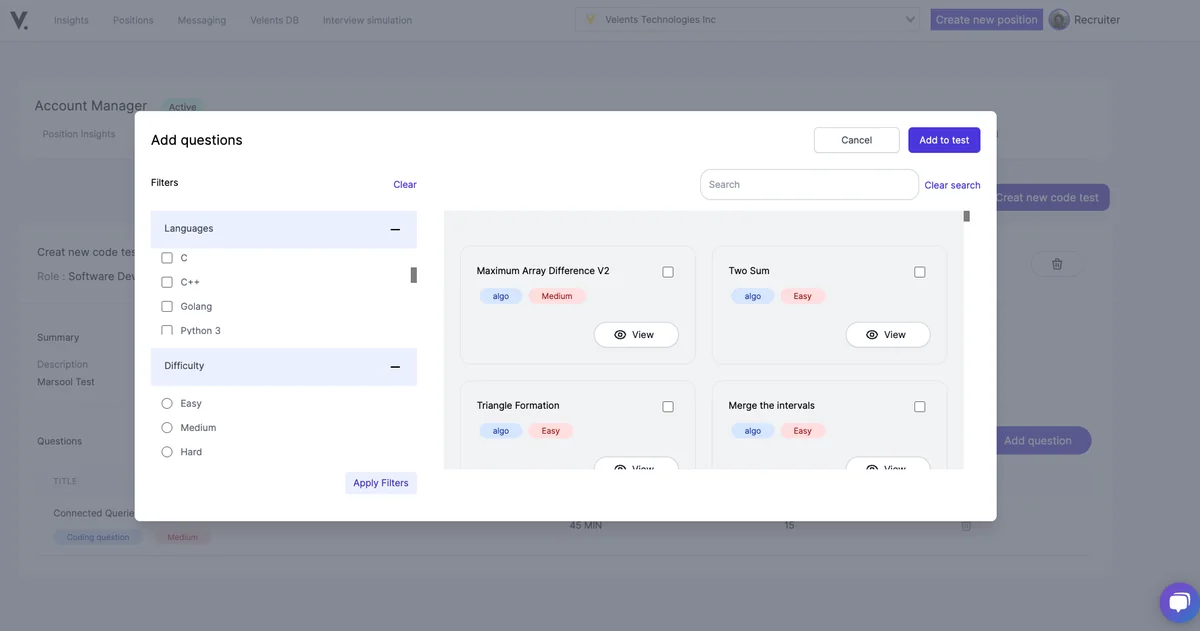Click the Merge the intervals question title
Image resolution: width=1200 pixels, height=631 pixels.
pyautogui.click(x=772, y=406)
